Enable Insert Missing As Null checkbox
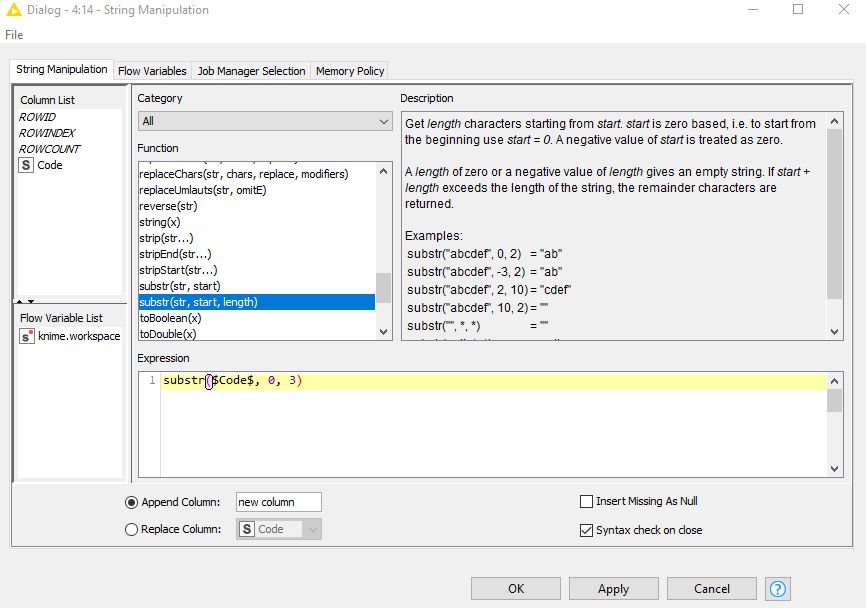This screenshot has height=608, width=866. (586, 501)
